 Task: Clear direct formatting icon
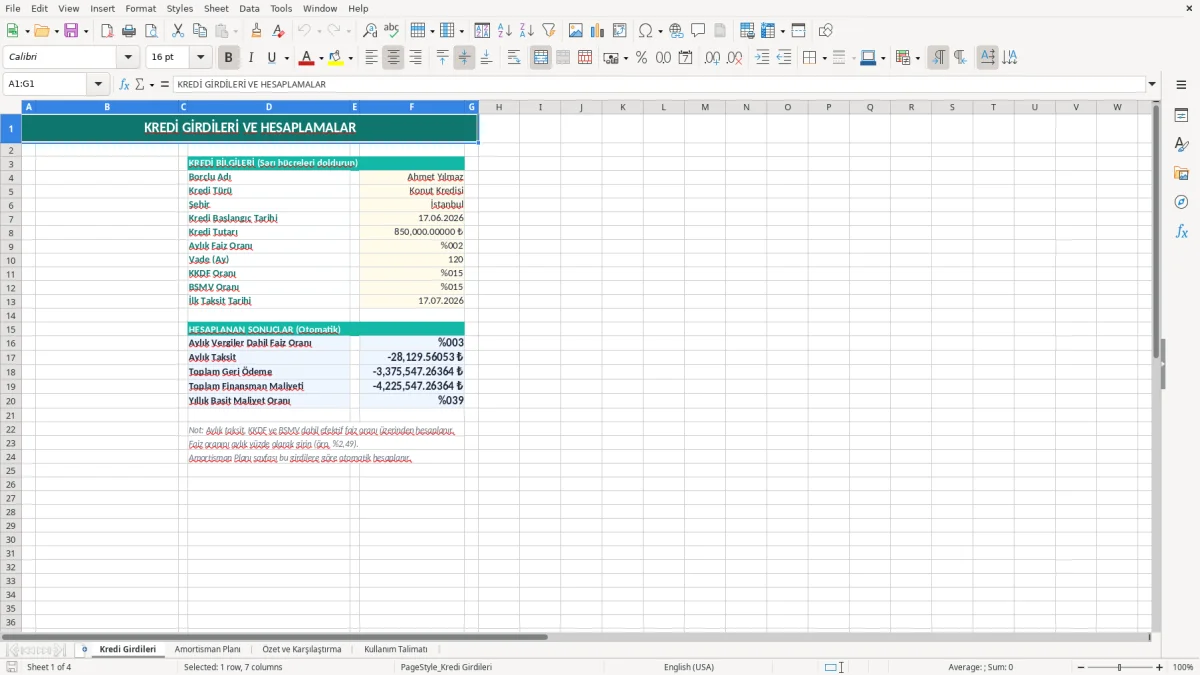coord(279,31)
